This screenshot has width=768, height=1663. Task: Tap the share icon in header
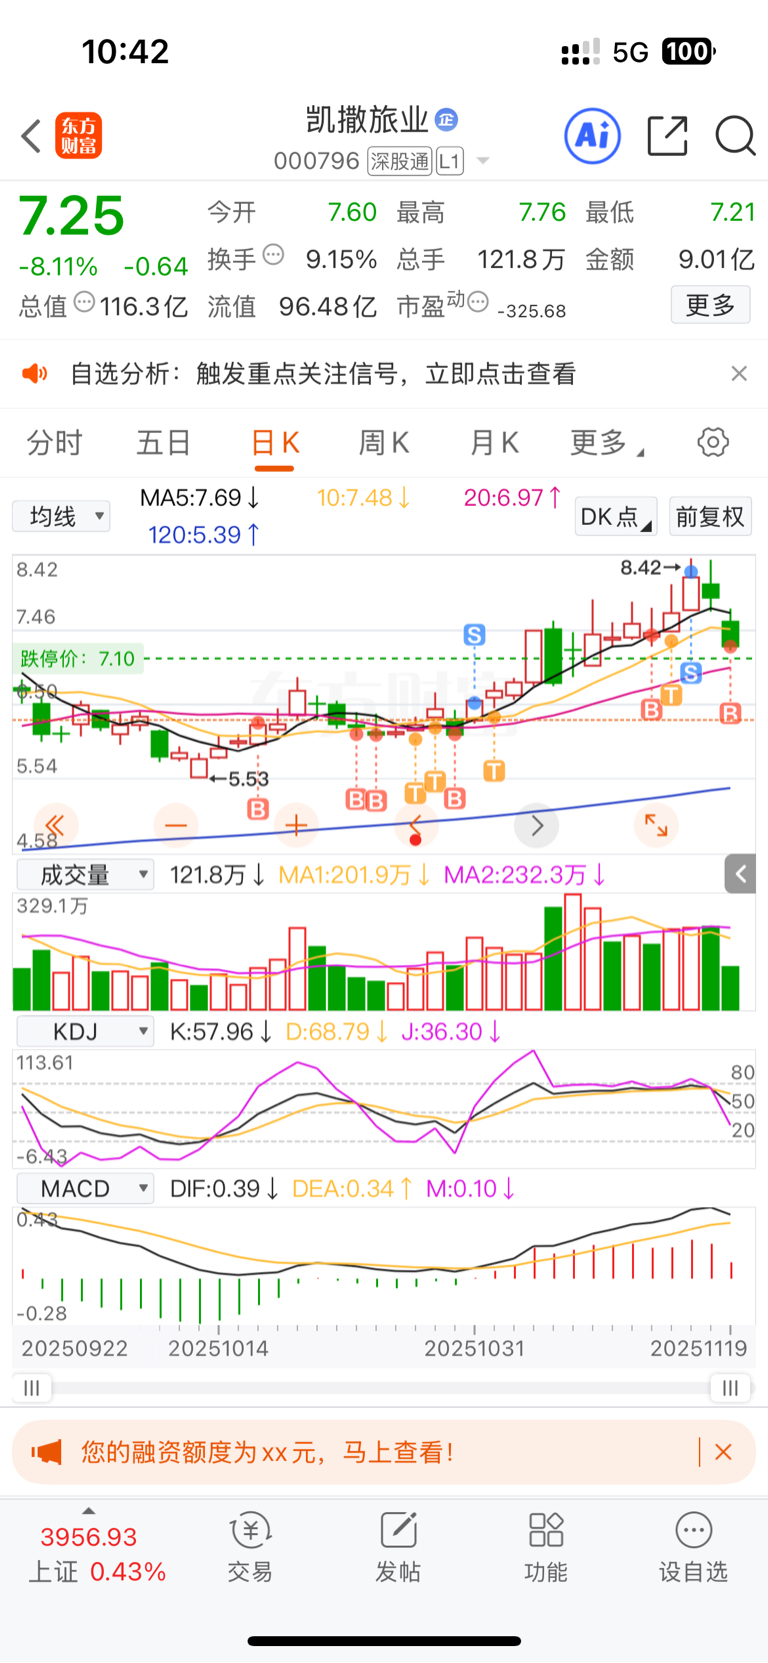(x=667, y=136)
